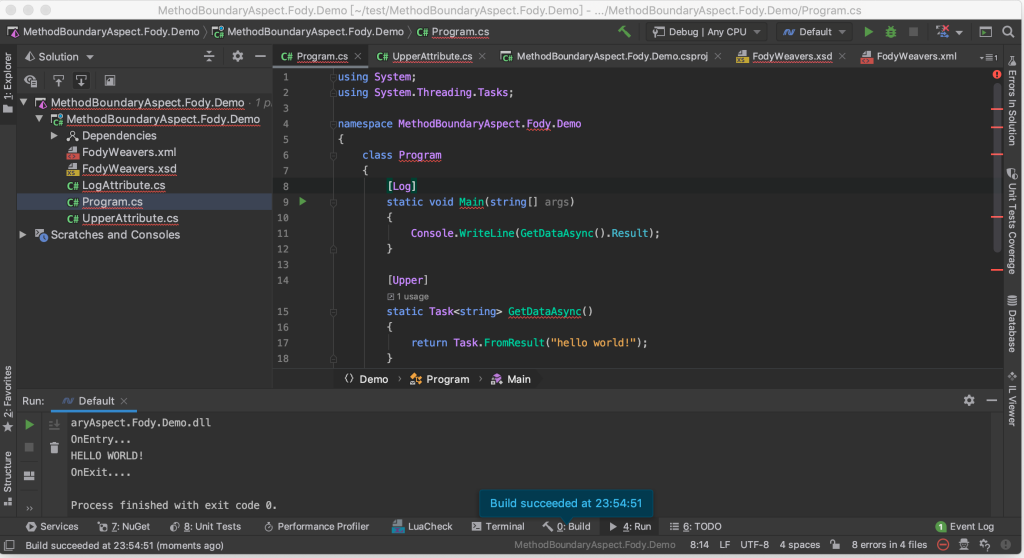The width and height of the screenshot is (1024, 558).
Task: Switch to the UpperAttribute.cs tab
Action: pyautogui.click(x=431, y=56)
